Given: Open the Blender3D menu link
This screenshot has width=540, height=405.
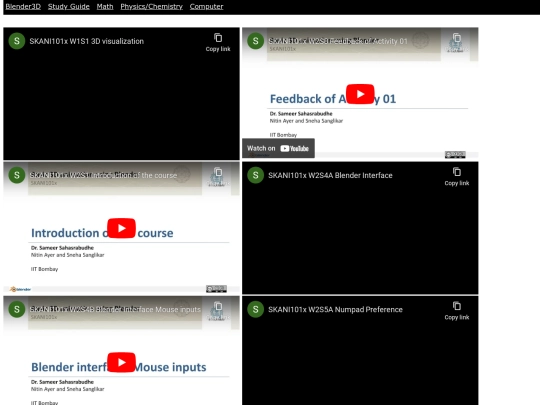Looking at the screenshot, I should click(23, 7).
